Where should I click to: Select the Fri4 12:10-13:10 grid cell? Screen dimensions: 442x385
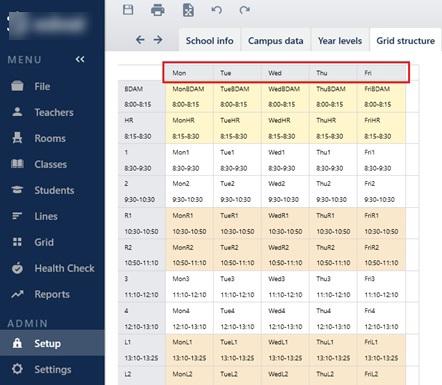click(x=381, y=318)
